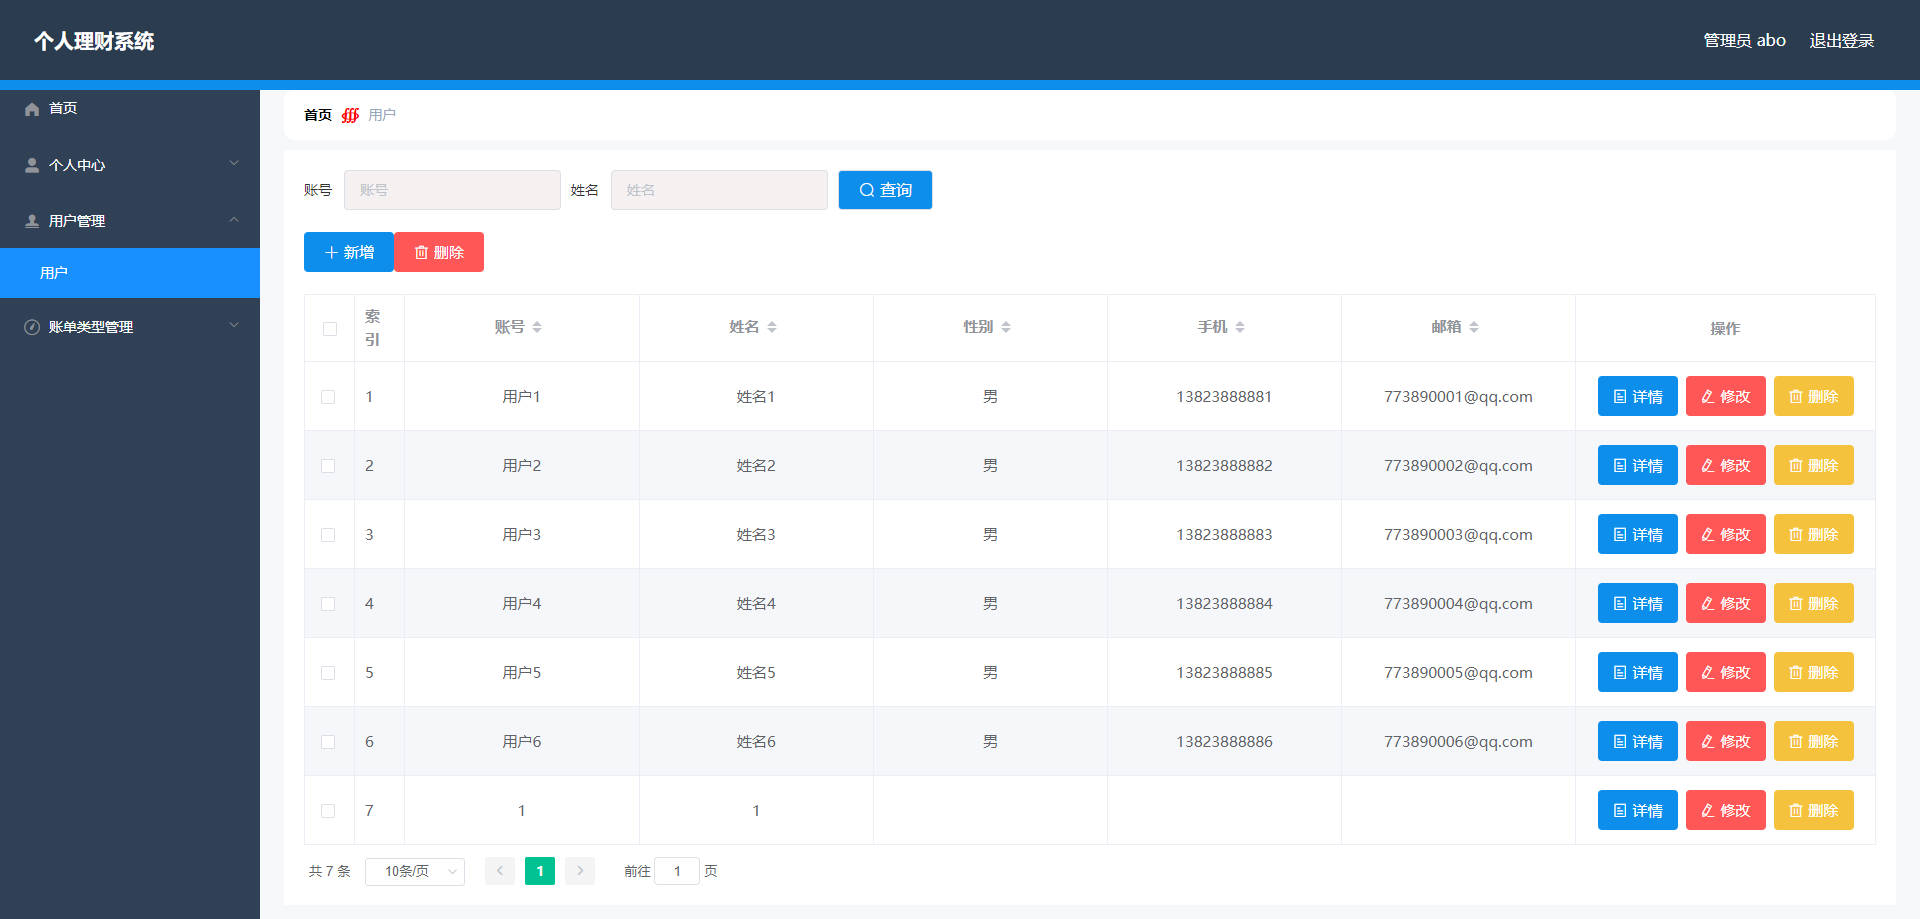The width and height of the screenshot is (1920, 919).
Task: Check the row for 用户5
Action: (x=328, y=673)
